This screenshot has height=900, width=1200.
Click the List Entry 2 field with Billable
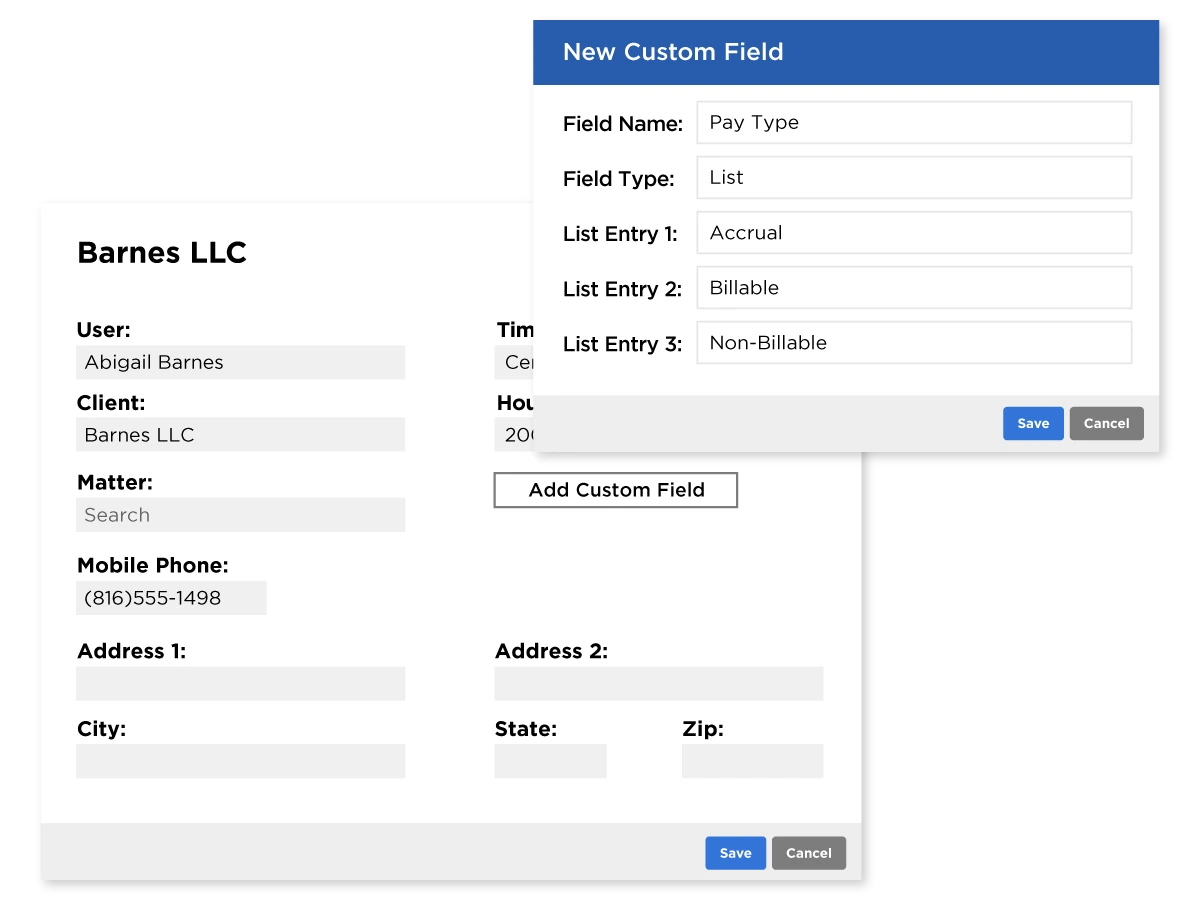[914, 287]
